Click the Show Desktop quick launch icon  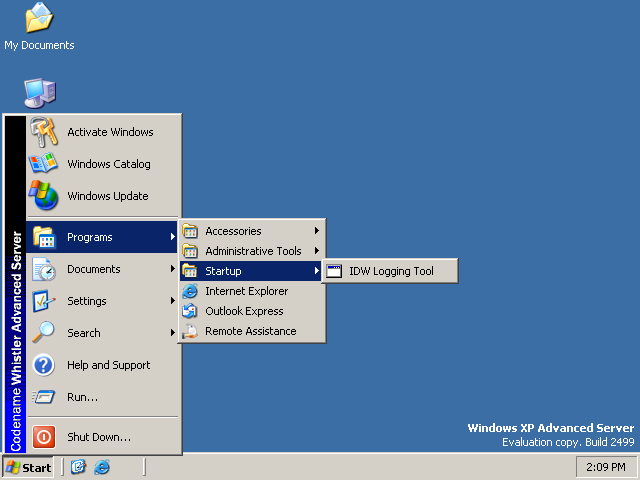point(78,467)
